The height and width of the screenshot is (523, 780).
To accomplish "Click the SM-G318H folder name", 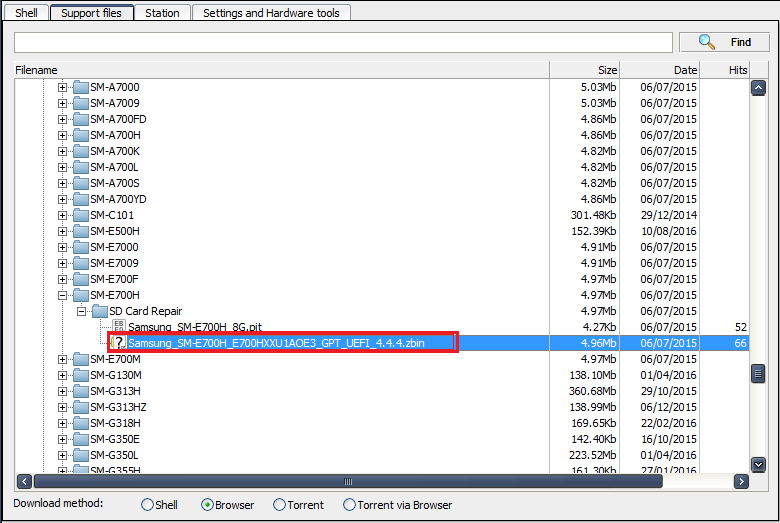I will tap(115, 423).
